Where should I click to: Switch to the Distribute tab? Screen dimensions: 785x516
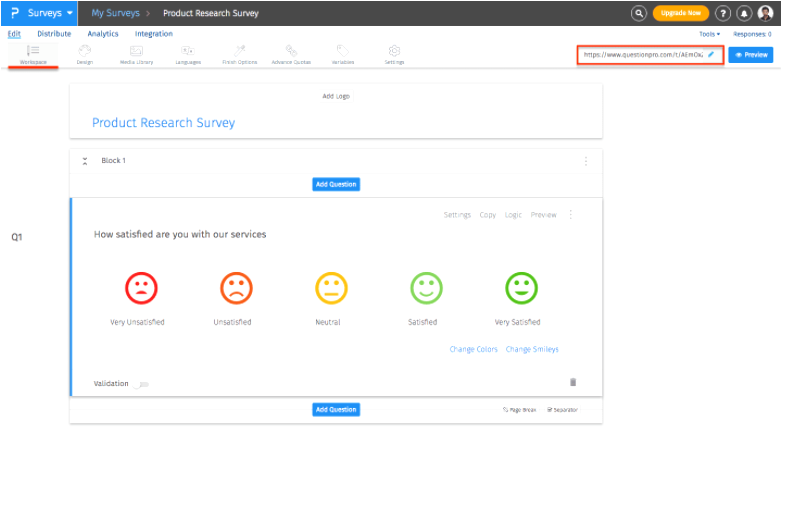pyautogui.click(x=54, y=34)
